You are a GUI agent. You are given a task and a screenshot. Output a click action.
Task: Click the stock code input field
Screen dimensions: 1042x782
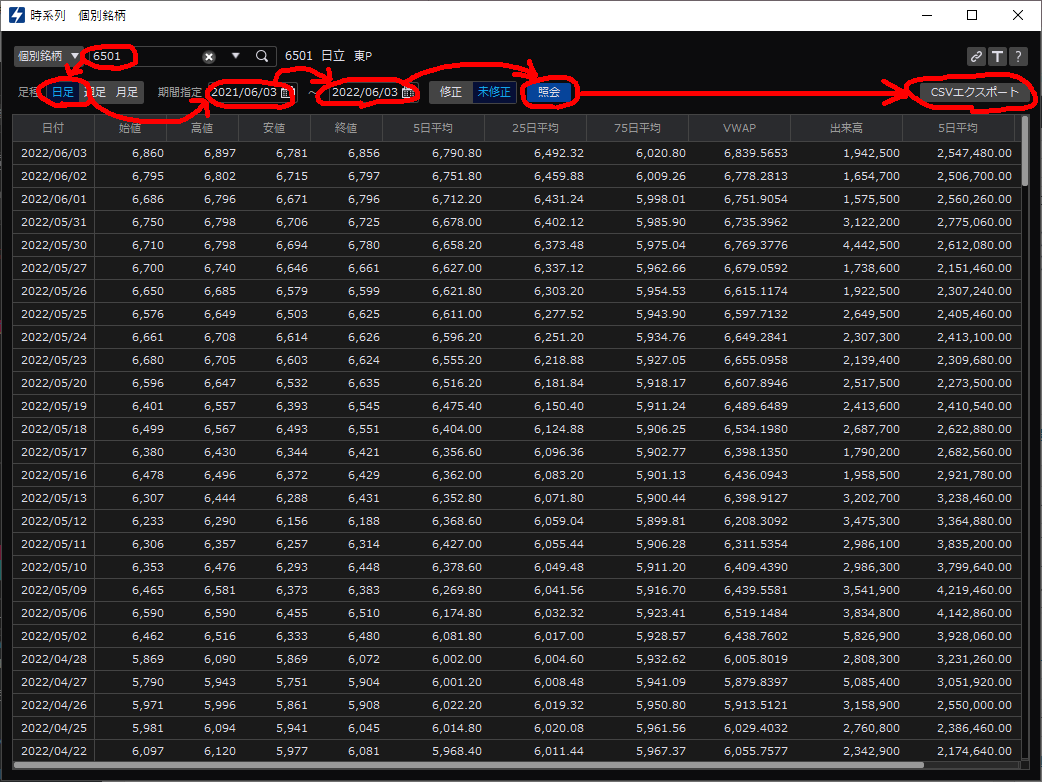tap(145, 57)
